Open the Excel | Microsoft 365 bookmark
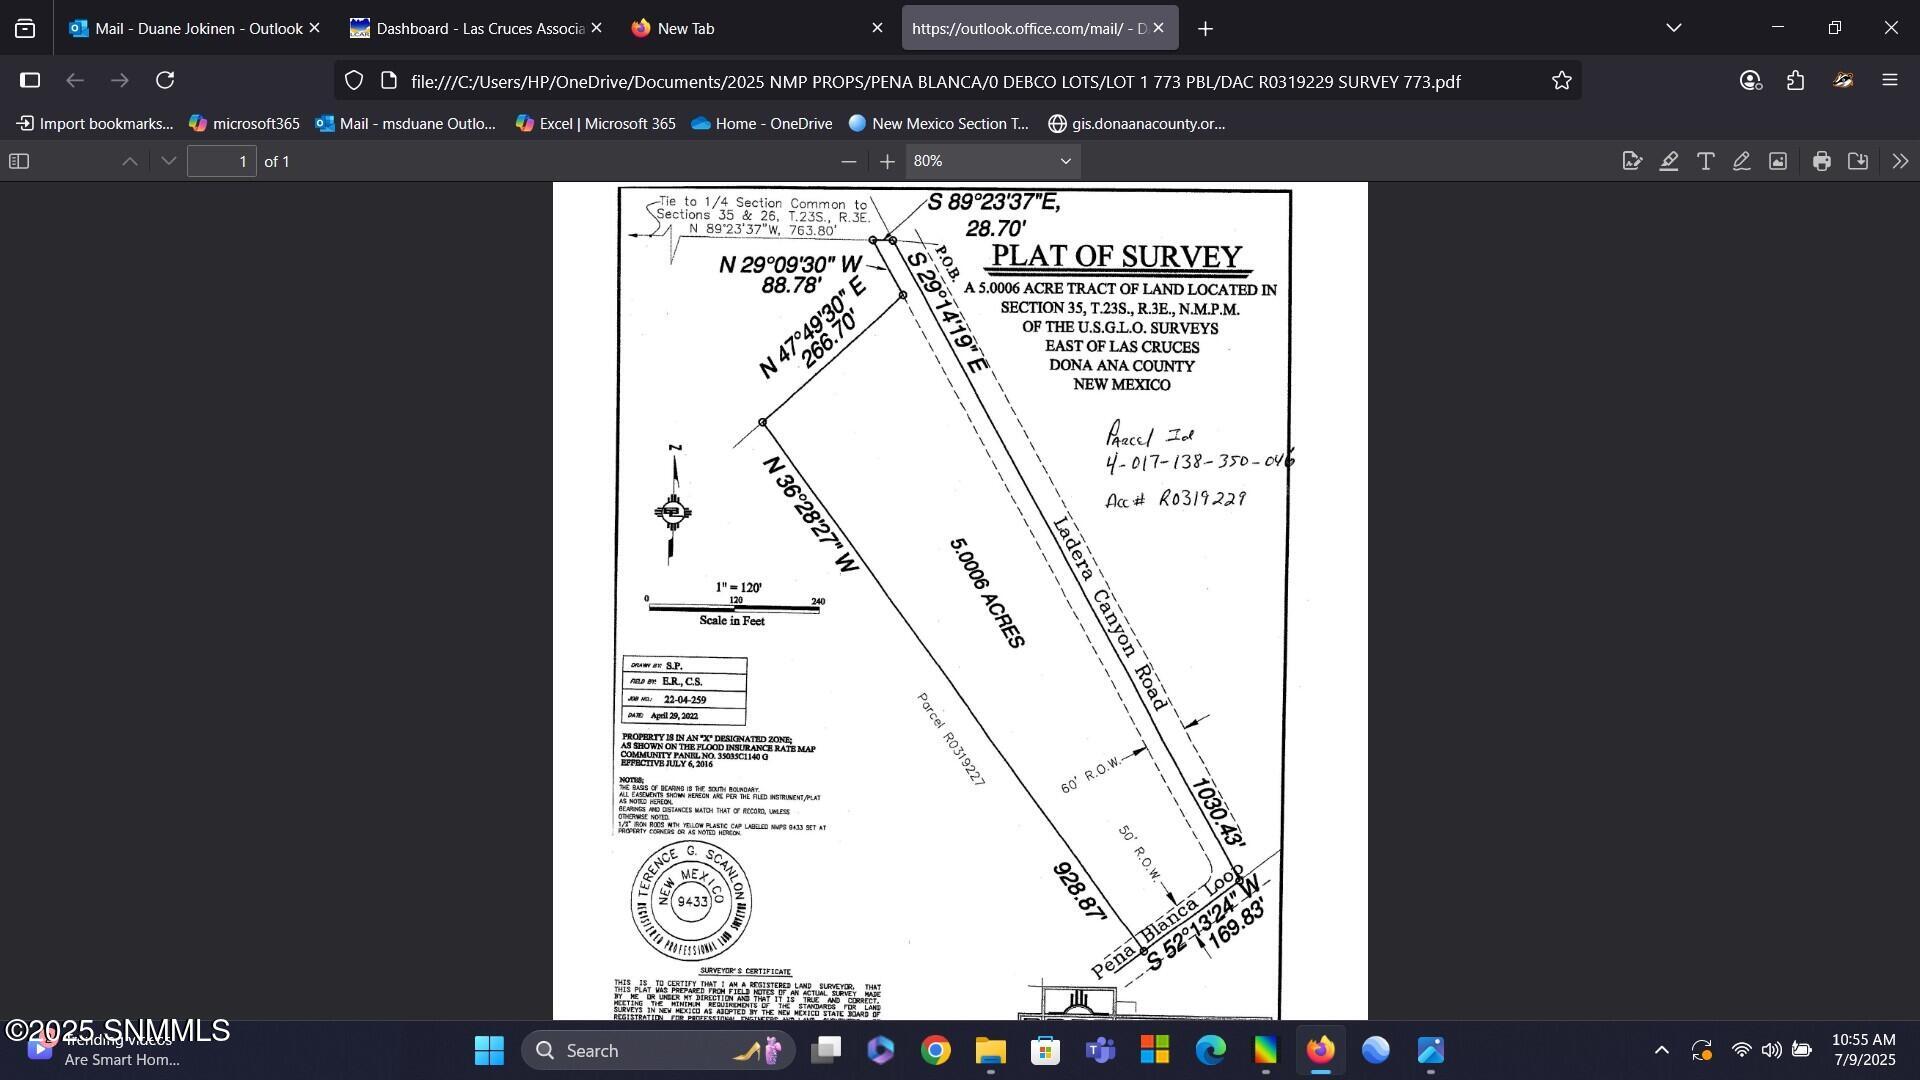The height and width of the screenshot is (1080, 1920). click(x=596, y=124)
